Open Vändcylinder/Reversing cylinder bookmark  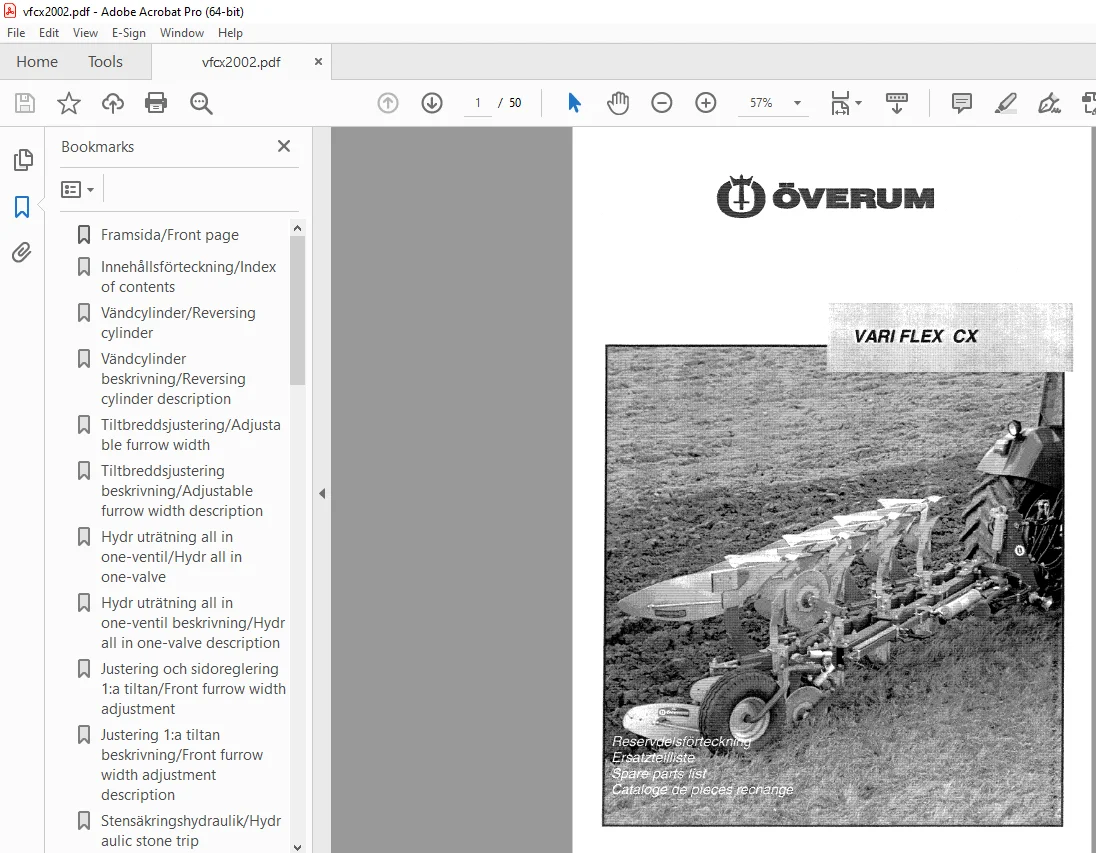tap(178, 323)
